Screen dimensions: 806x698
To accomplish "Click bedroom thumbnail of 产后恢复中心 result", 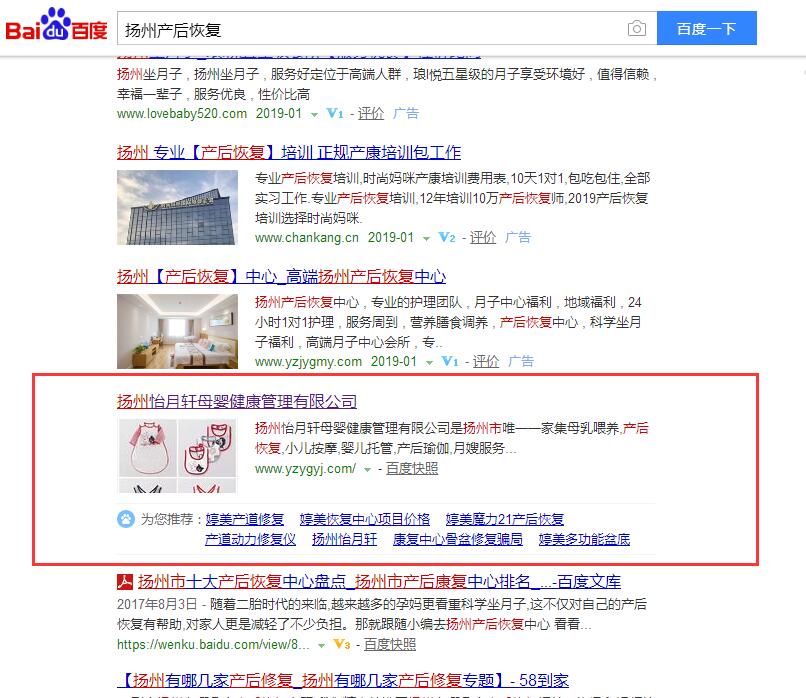I will click(x=177, y=332).
